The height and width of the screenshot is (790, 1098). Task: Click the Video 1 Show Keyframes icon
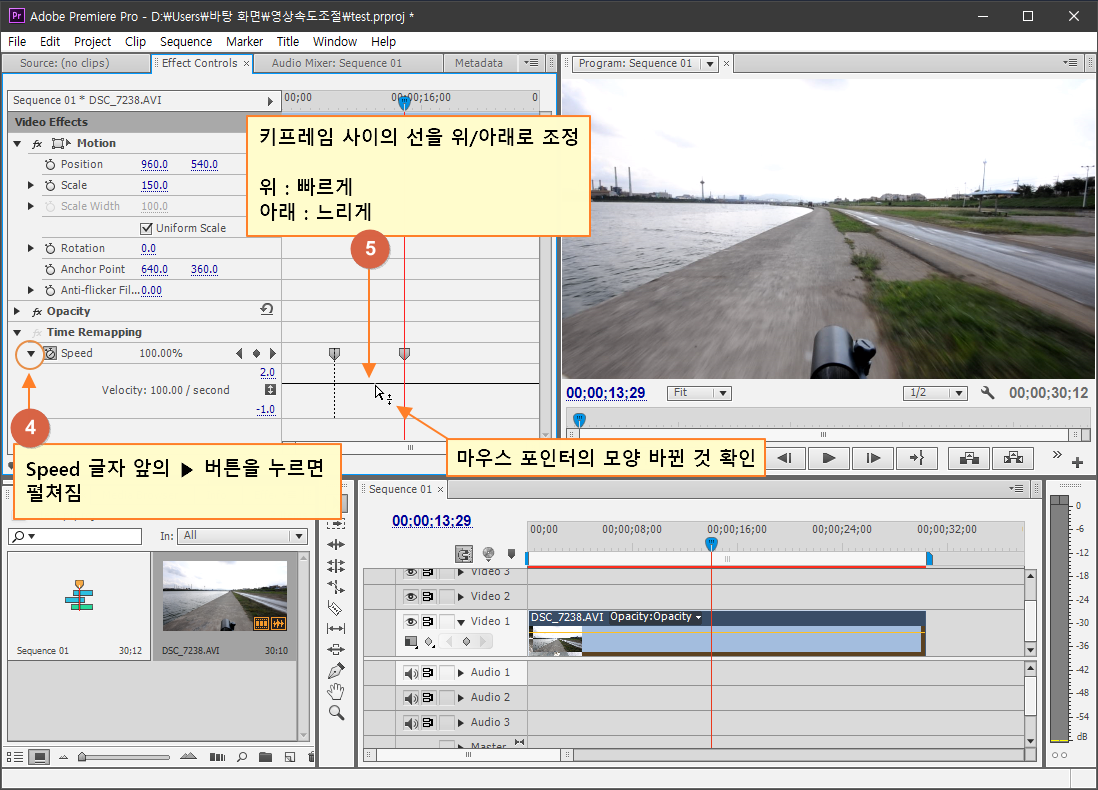[x=429, y=642]
